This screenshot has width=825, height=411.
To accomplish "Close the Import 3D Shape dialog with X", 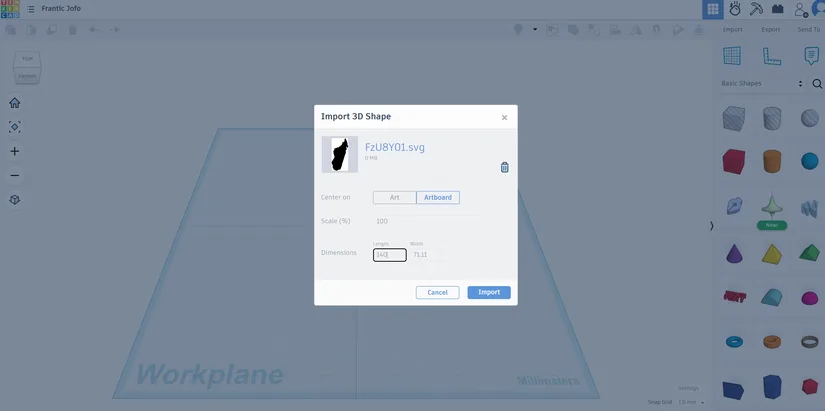I will coord(504,117).
